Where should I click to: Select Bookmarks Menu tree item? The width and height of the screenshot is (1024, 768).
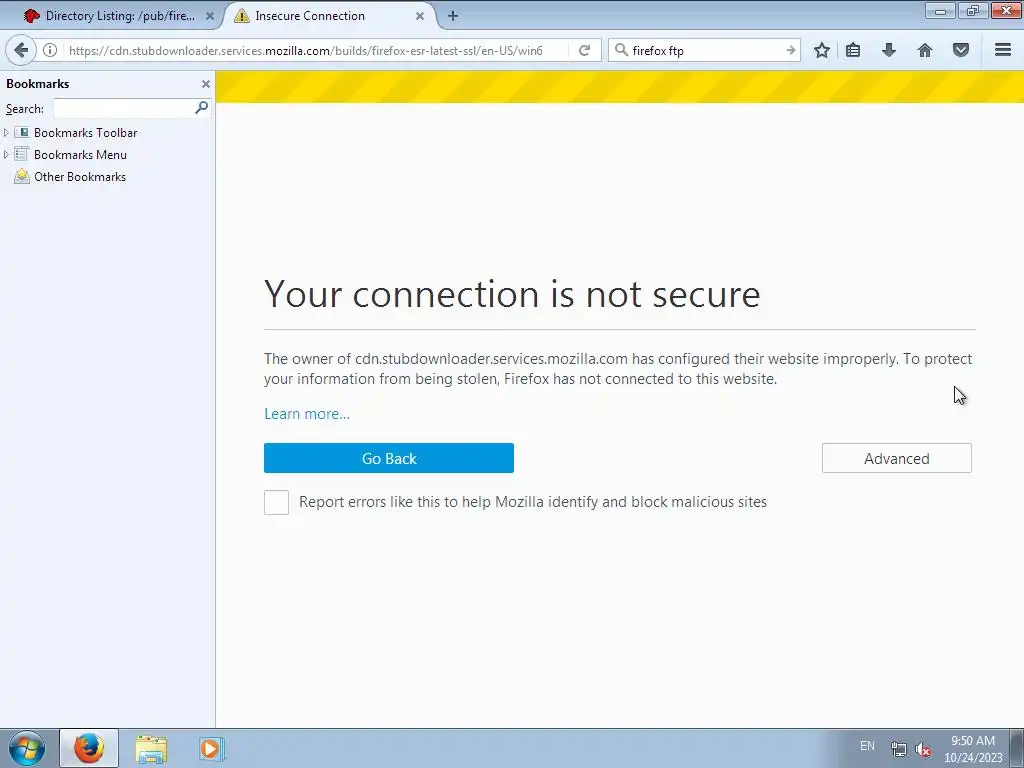[80, 155]
